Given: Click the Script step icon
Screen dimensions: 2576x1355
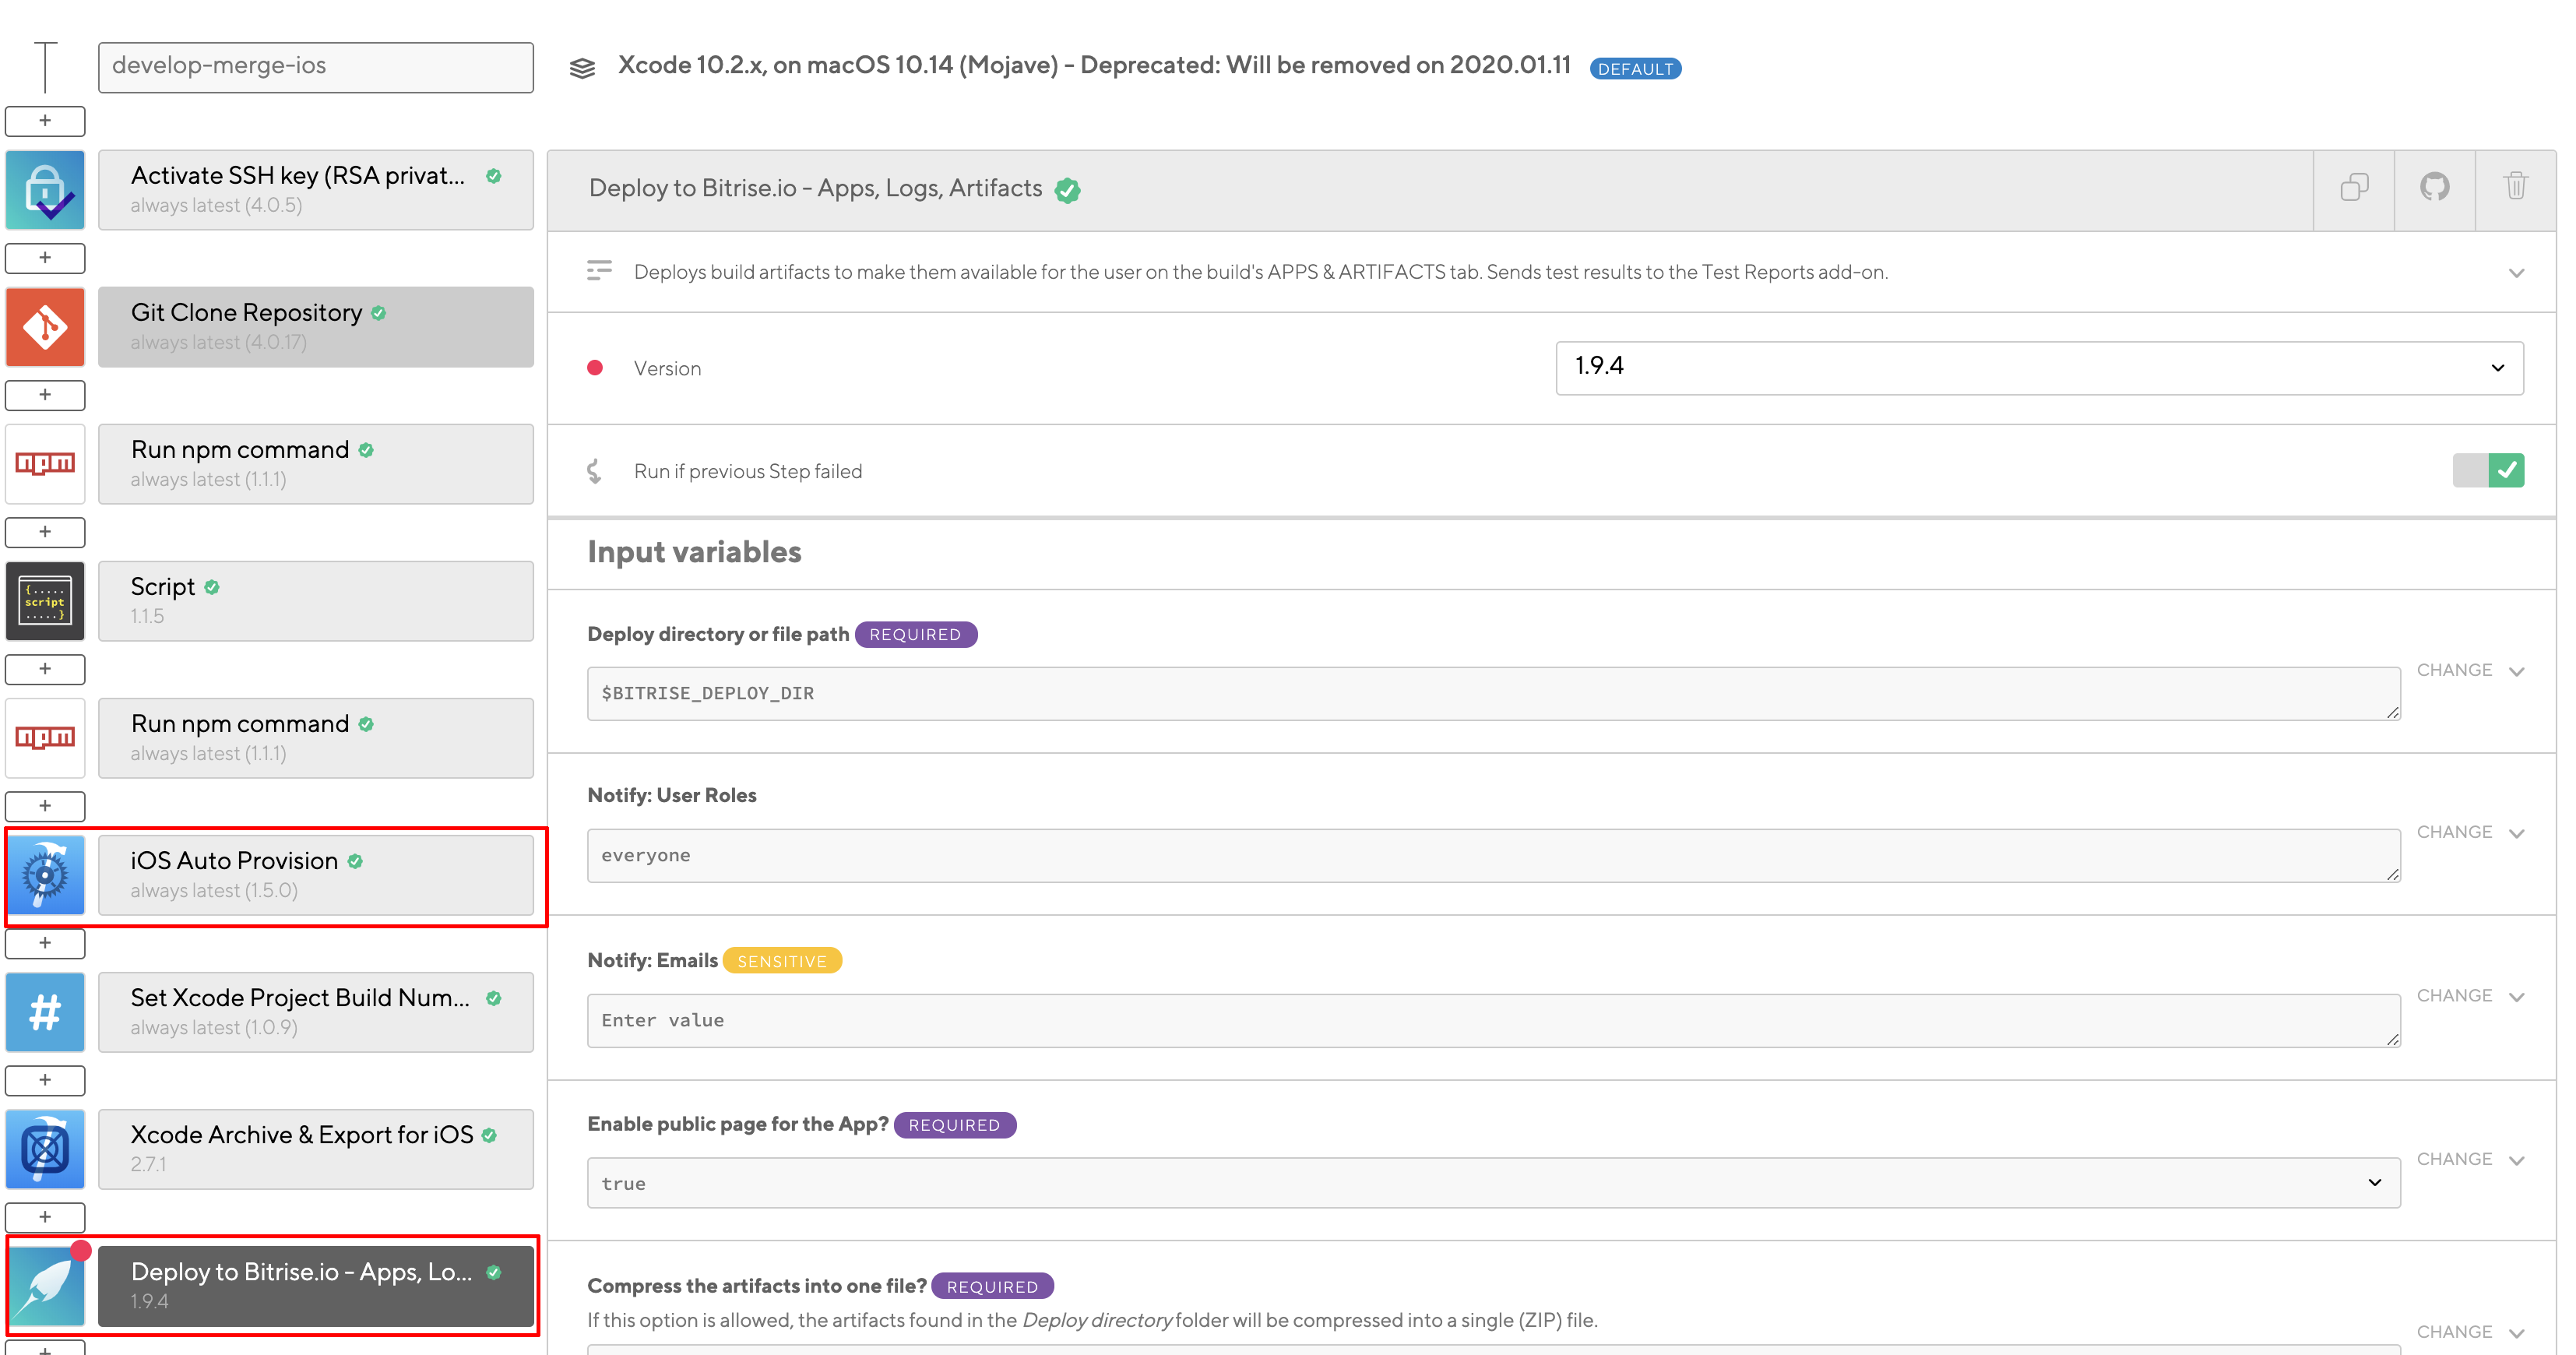Looking at the screenshot, I should click(x=45, y=601).
